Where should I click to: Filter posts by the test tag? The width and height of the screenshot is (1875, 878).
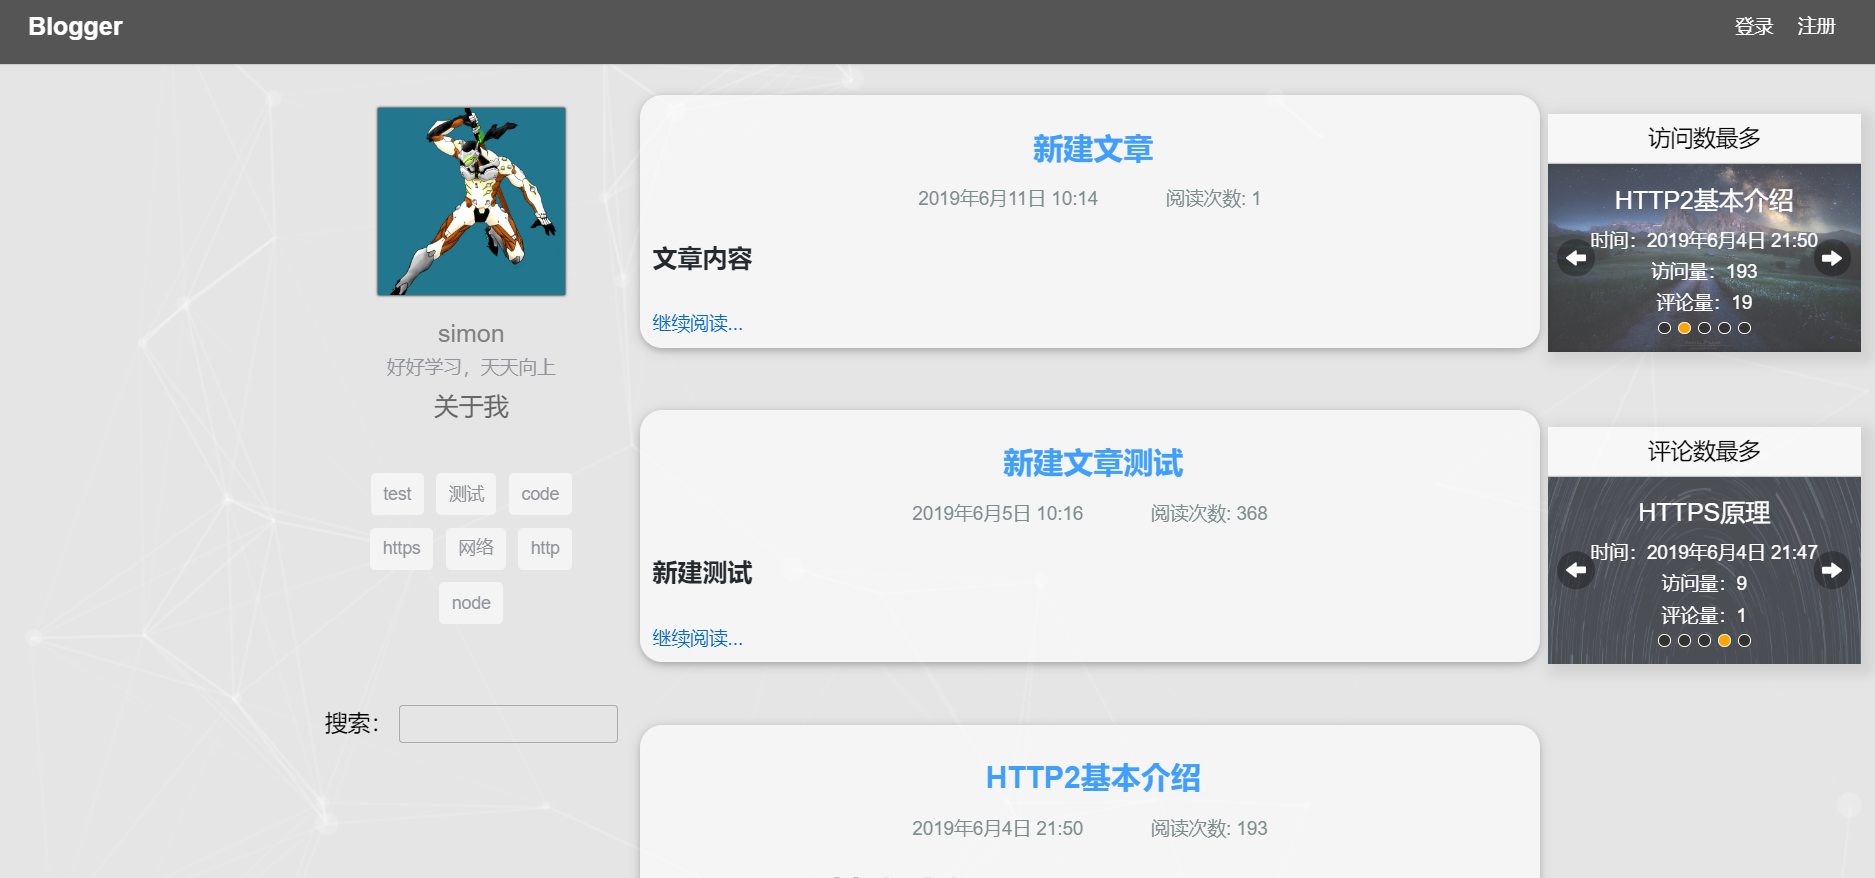(397, 494)
